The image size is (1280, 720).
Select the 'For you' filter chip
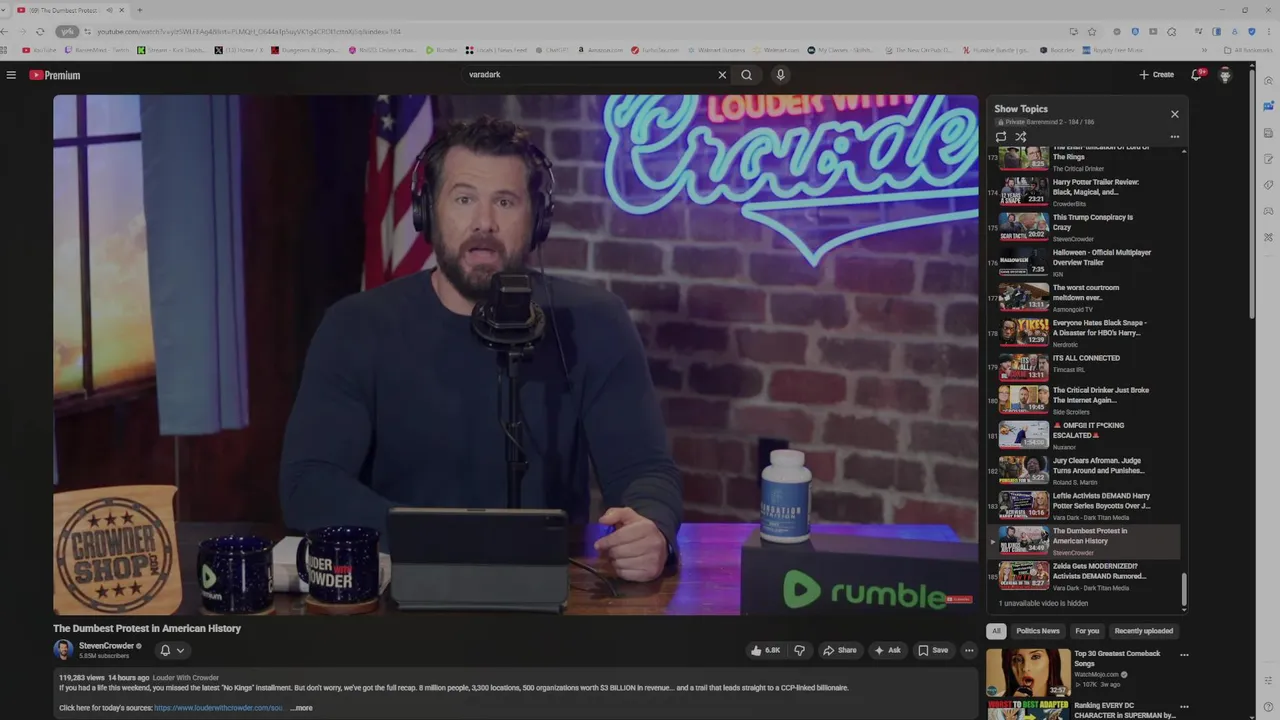(x=1087, y=631)
